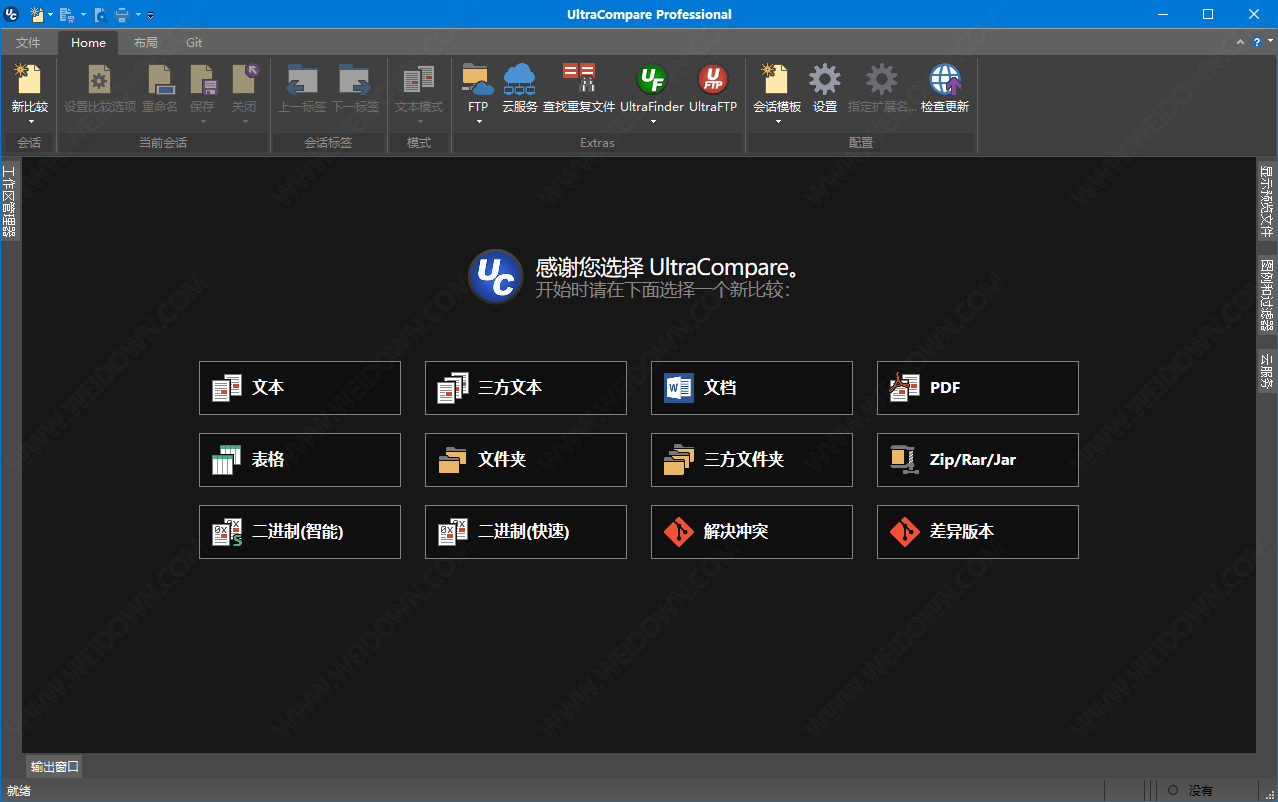
Task: Start a Document (文档) comparison
Action: click(752, 388)
